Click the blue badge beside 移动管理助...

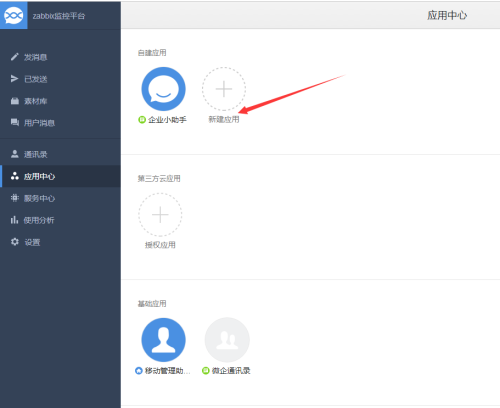click(139, 371)
